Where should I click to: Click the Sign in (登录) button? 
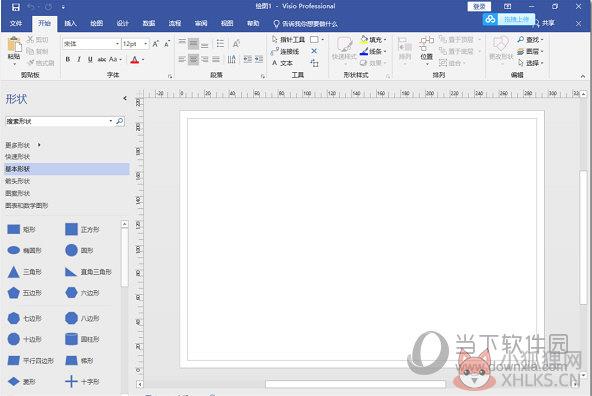[479, 7]
